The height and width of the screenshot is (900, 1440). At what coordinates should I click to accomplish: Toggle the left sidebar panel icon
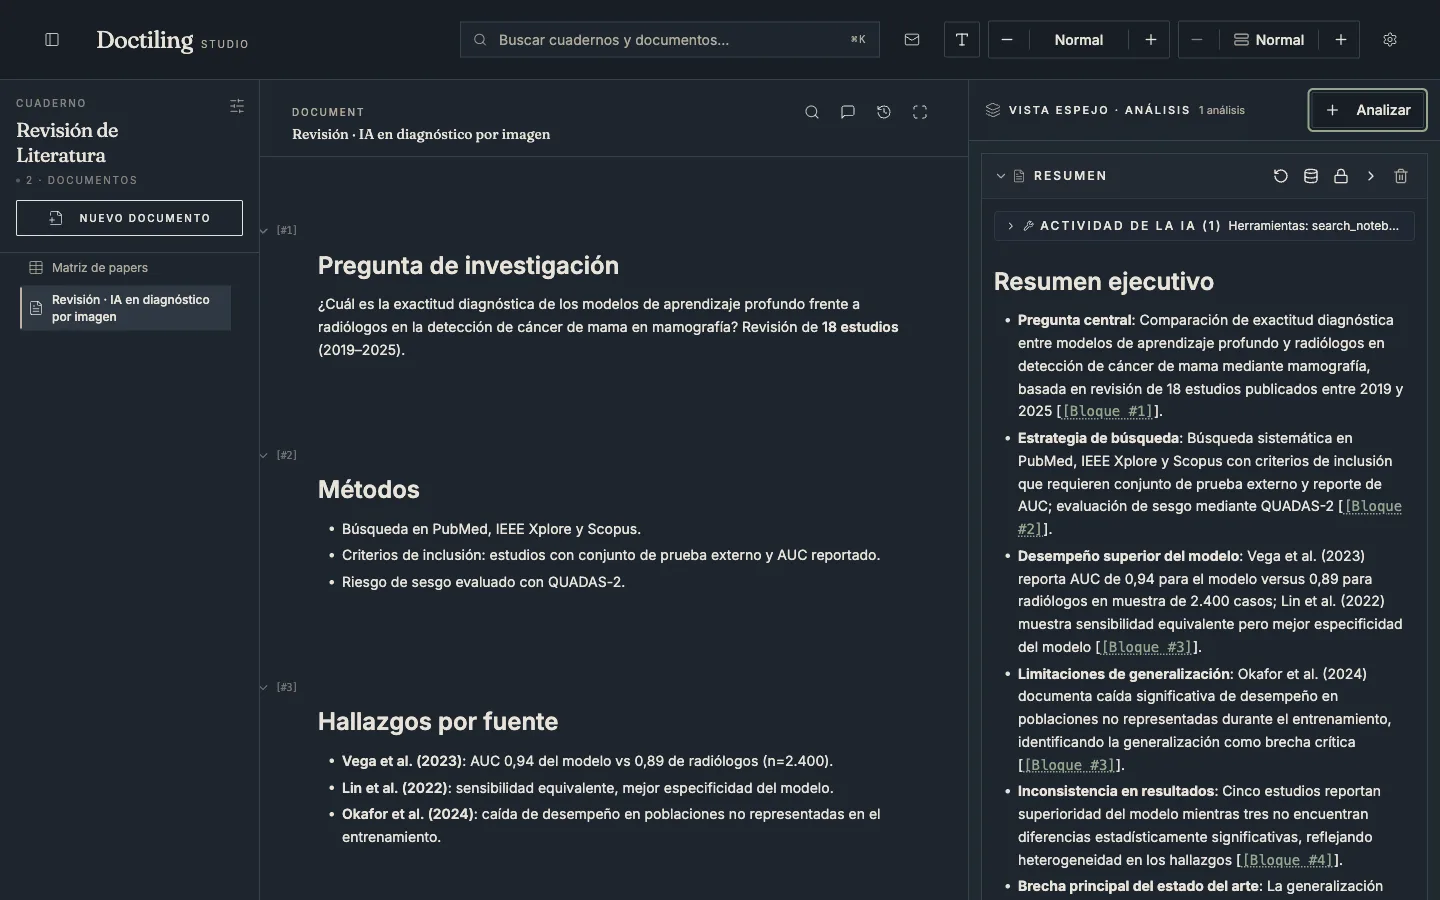tap(52, 40)
